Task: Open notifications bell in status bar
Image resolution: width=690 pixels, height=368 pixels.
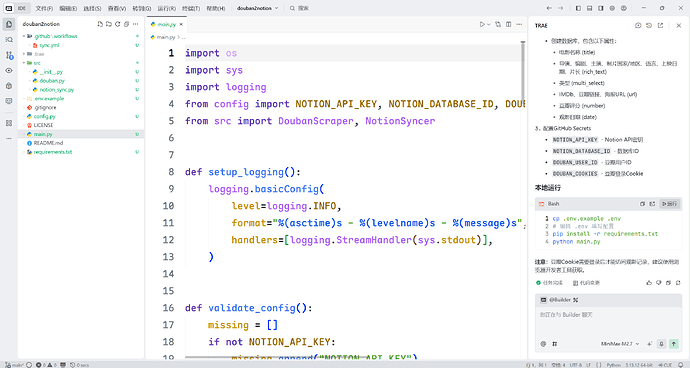Action: [x=681, y=365]
